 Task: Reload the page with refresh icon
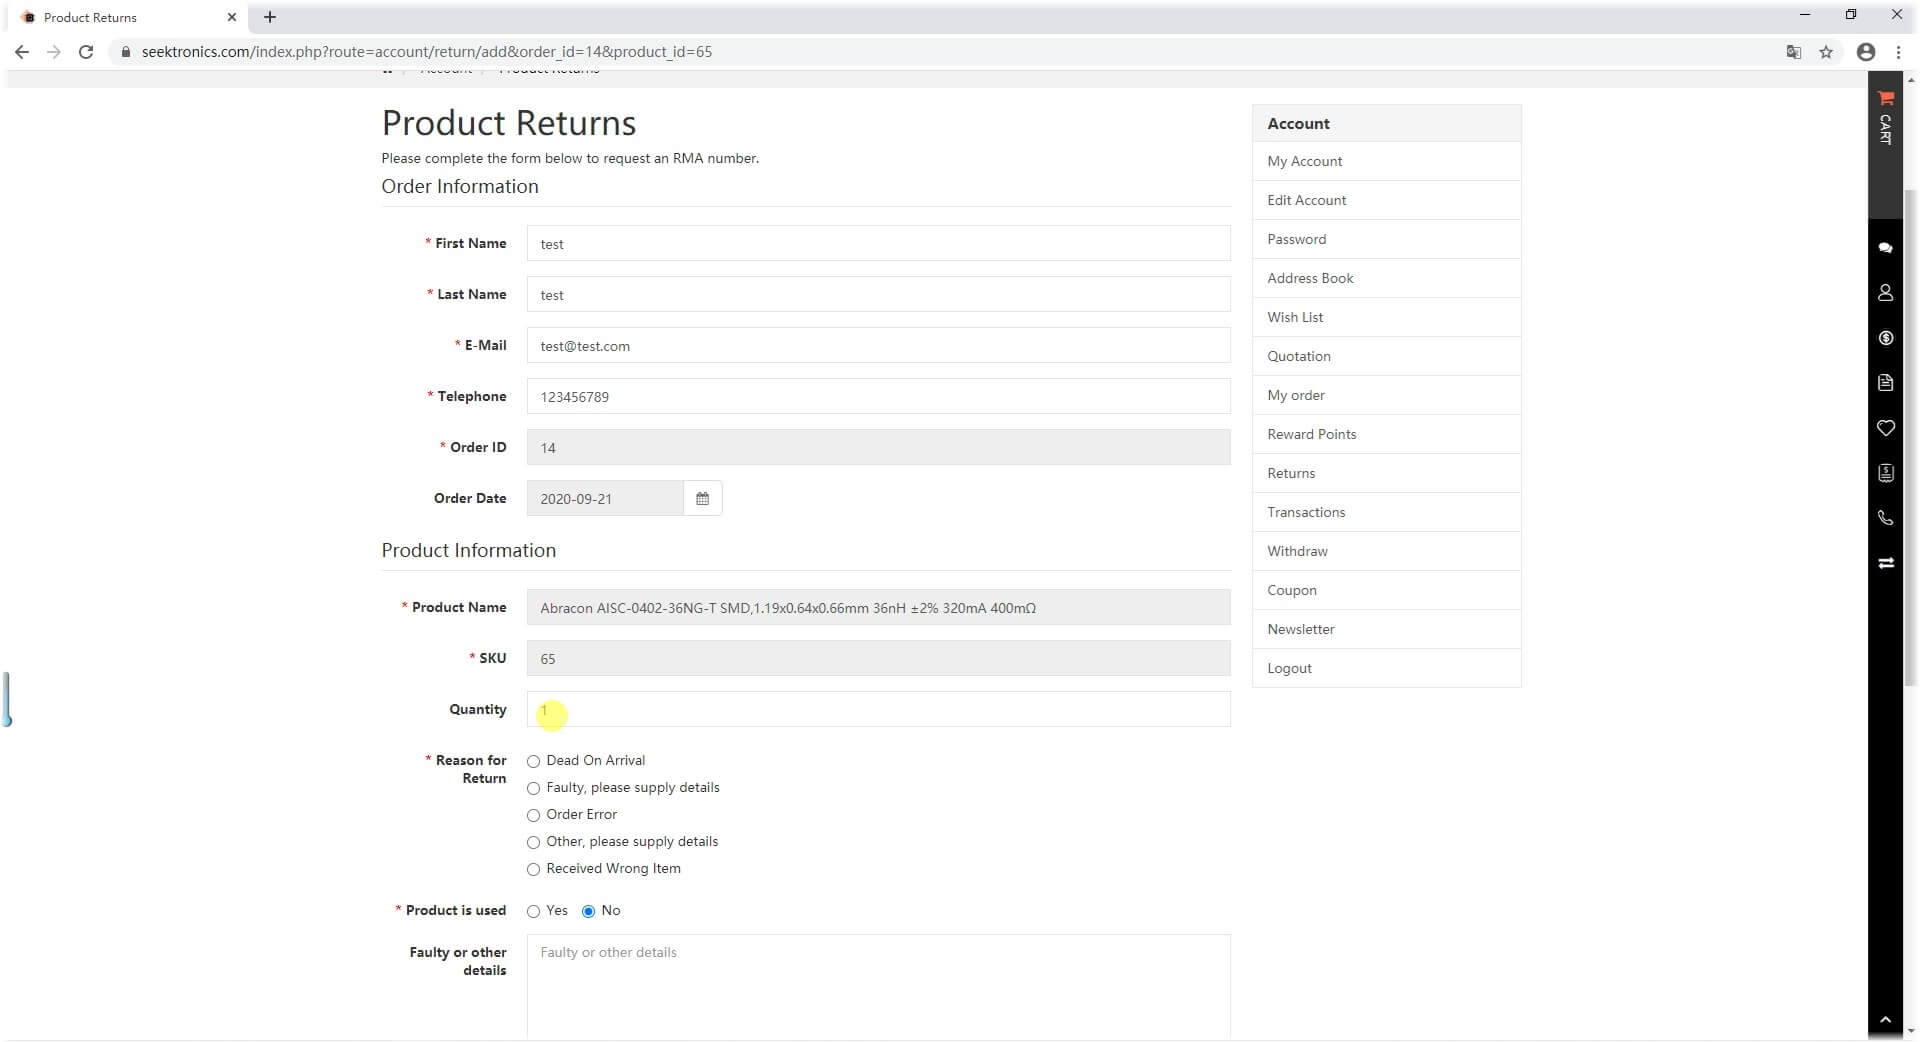coord(86,52)
